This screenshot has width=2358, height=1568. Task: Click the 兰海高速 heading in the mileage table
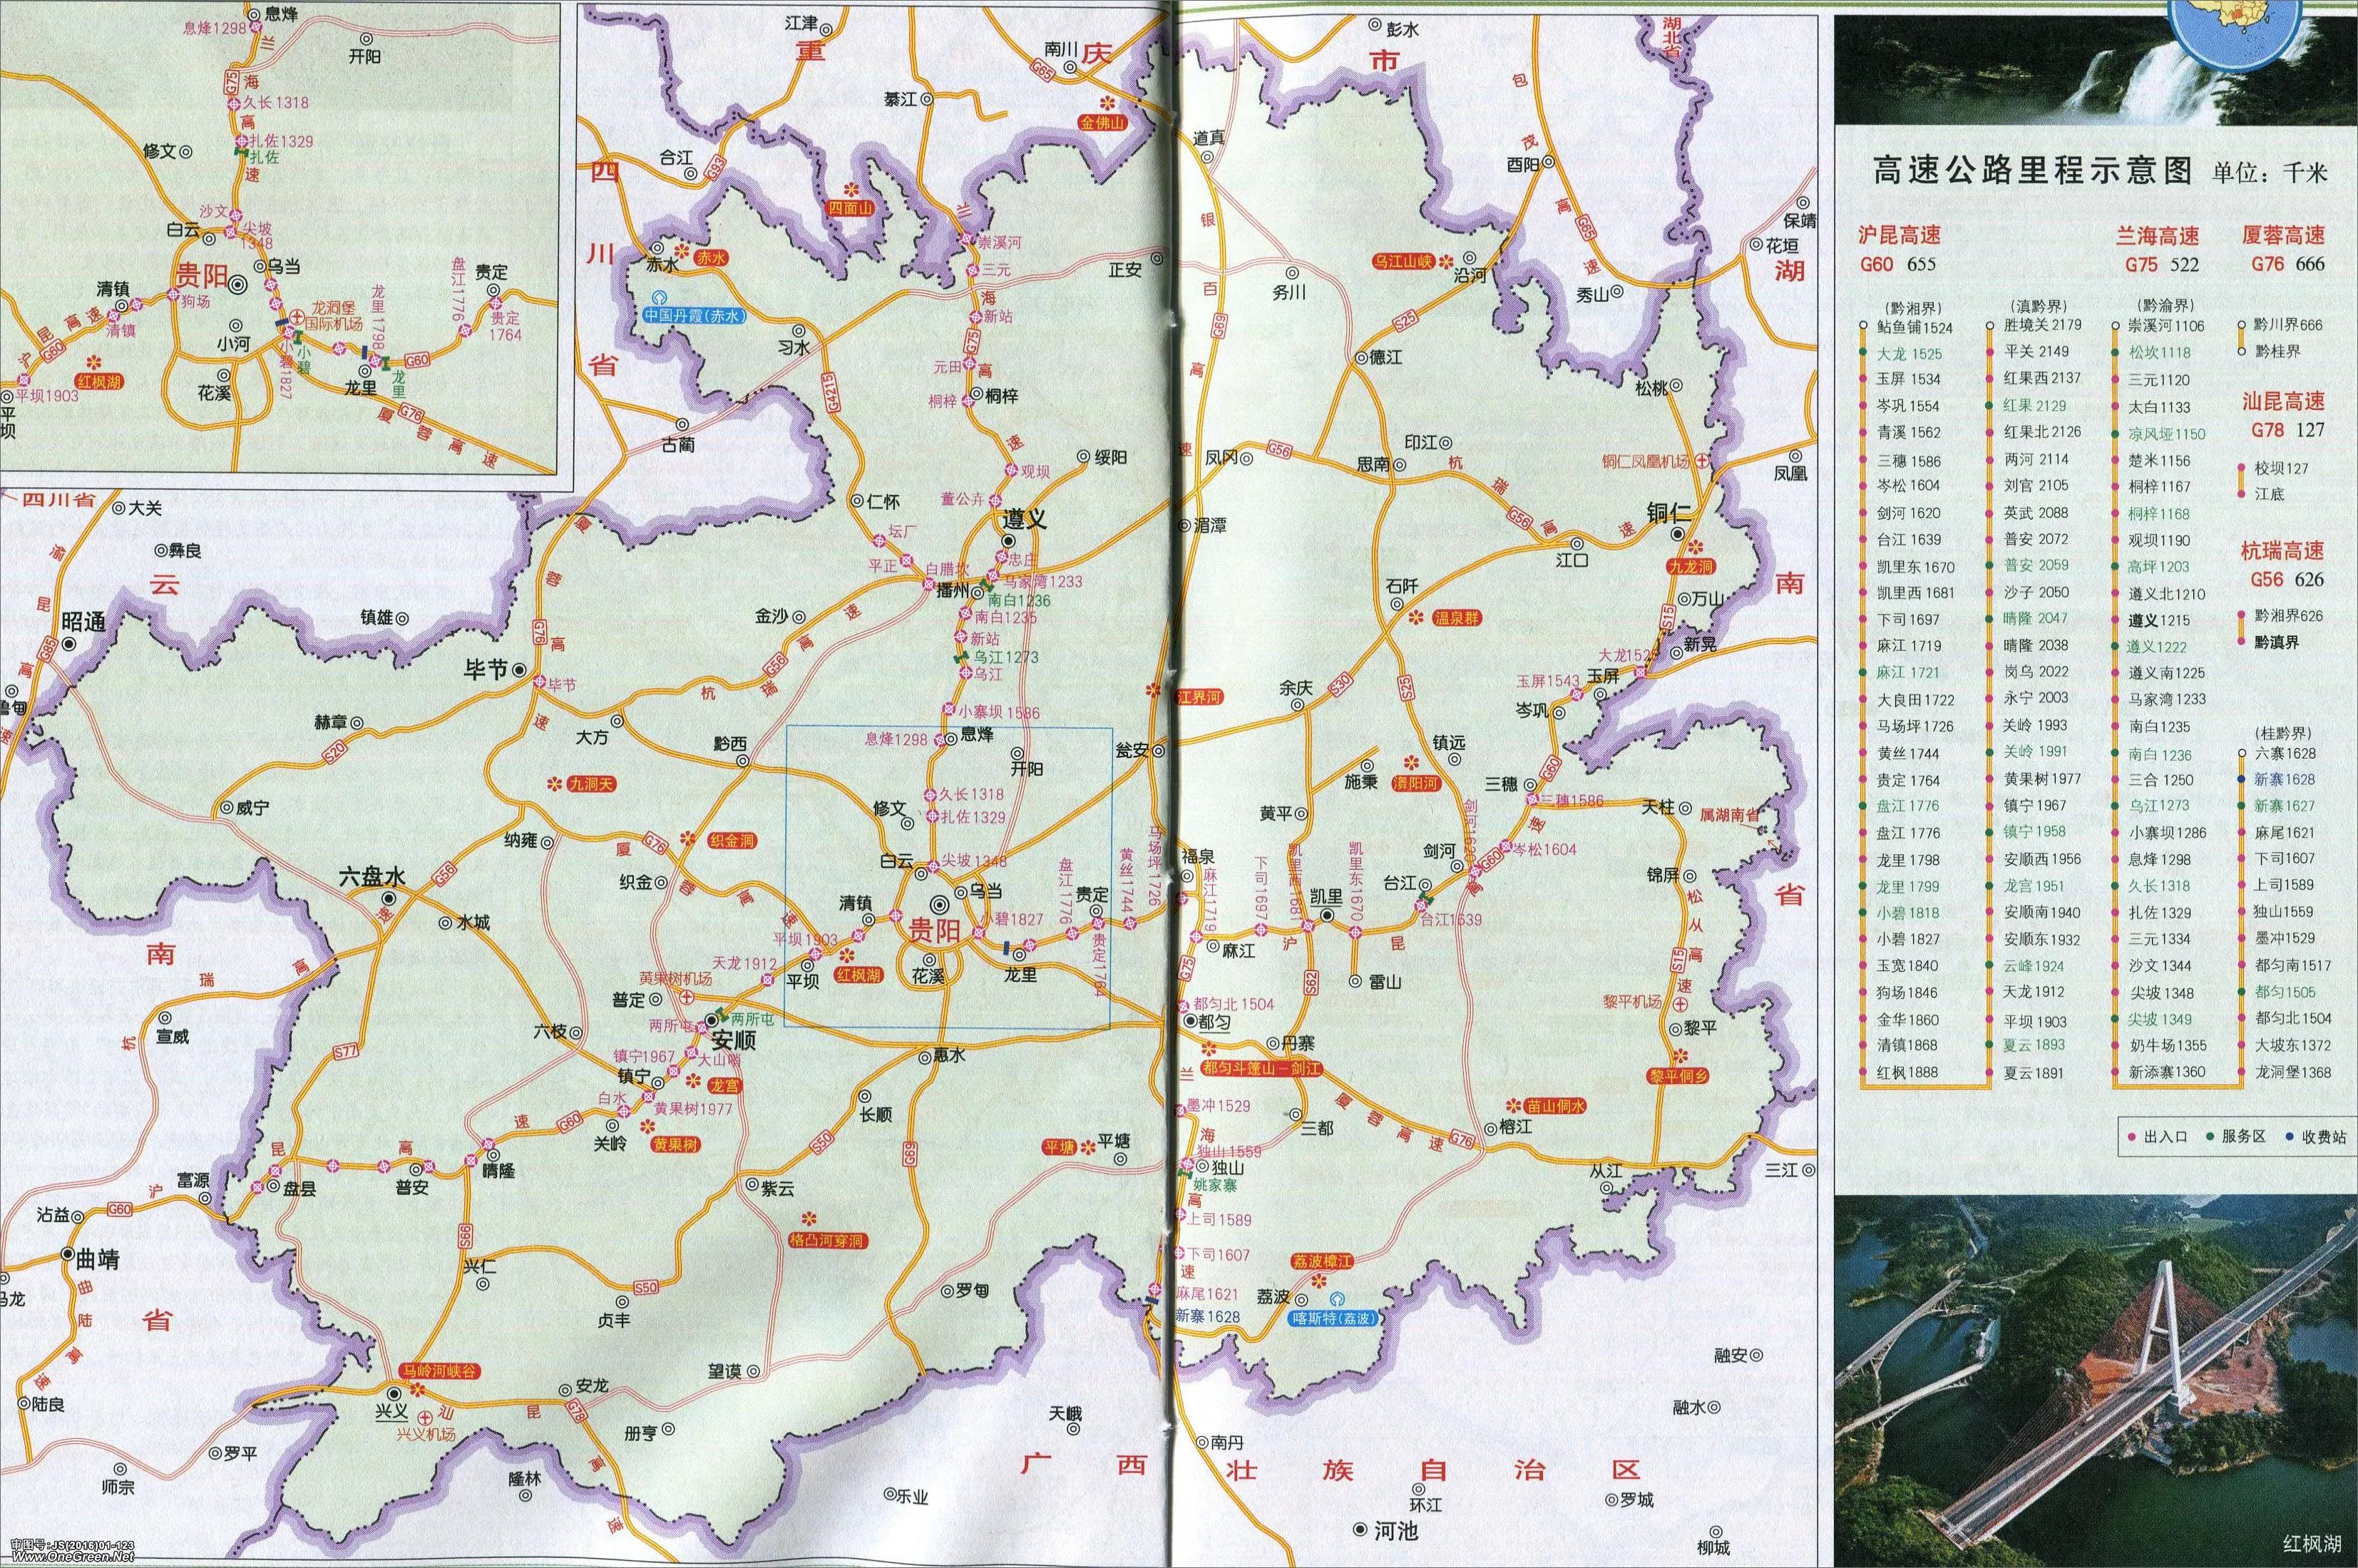tap(2156, 237)
